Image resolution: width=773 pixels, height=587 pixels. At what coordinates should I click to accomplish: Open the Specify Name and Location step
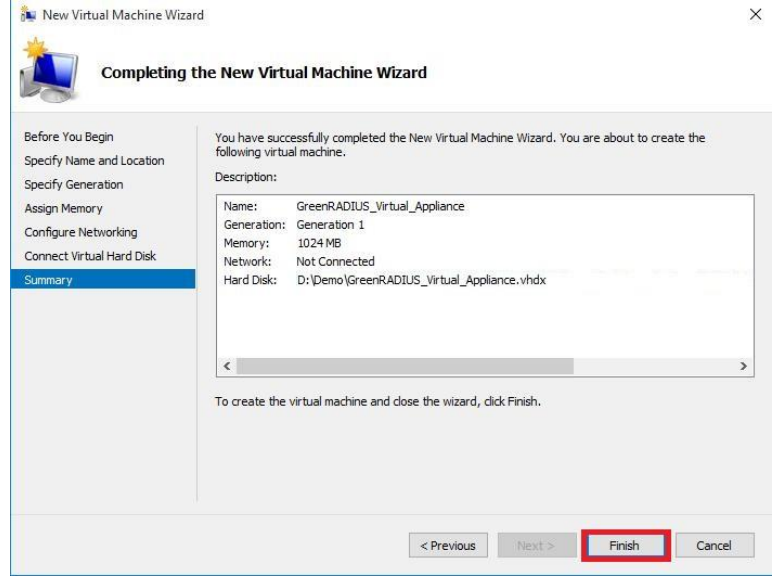point(94,161)
